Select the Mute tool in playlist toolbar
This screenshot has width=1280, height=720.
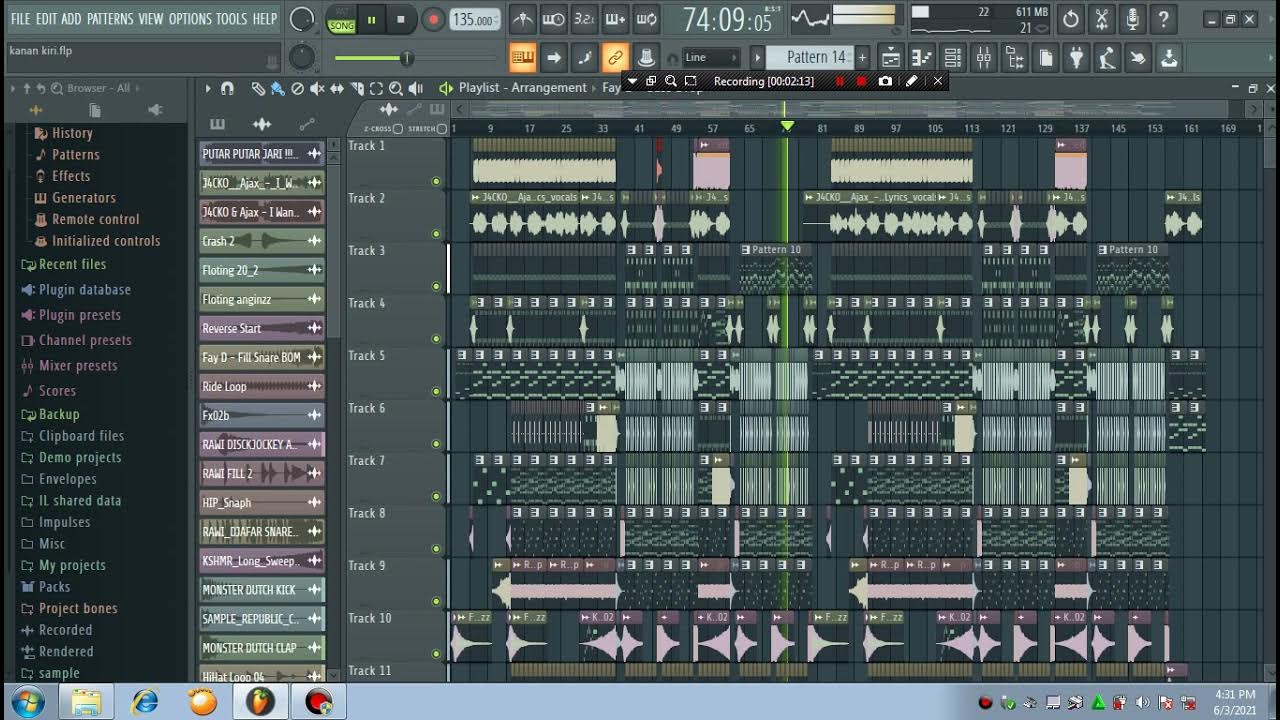point(317,89)
